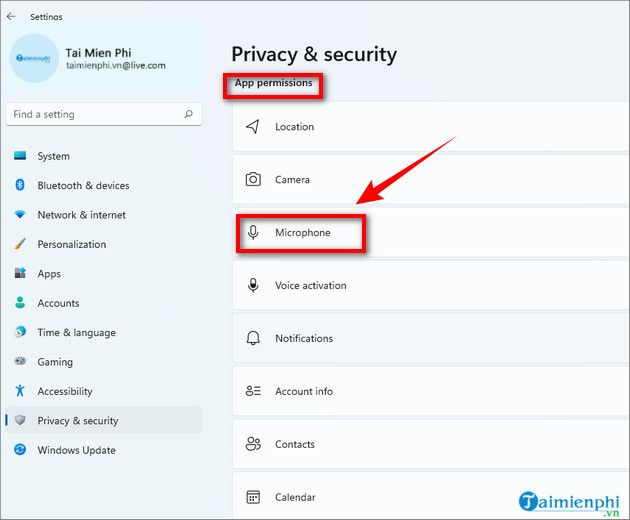This screenshot has width=630, height=520.
Task: Open the Tai Mien Phi profile avatar
Action: point(34,58)
